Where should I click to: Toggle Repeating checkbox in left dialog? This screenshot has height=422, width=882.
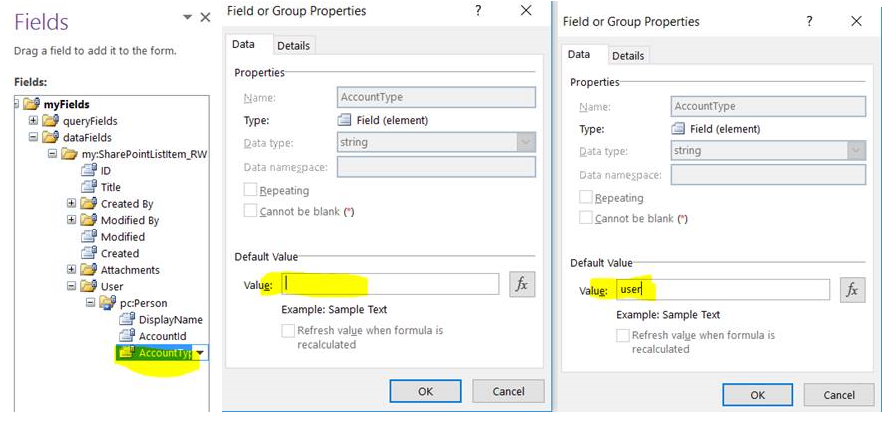(250, 191)
